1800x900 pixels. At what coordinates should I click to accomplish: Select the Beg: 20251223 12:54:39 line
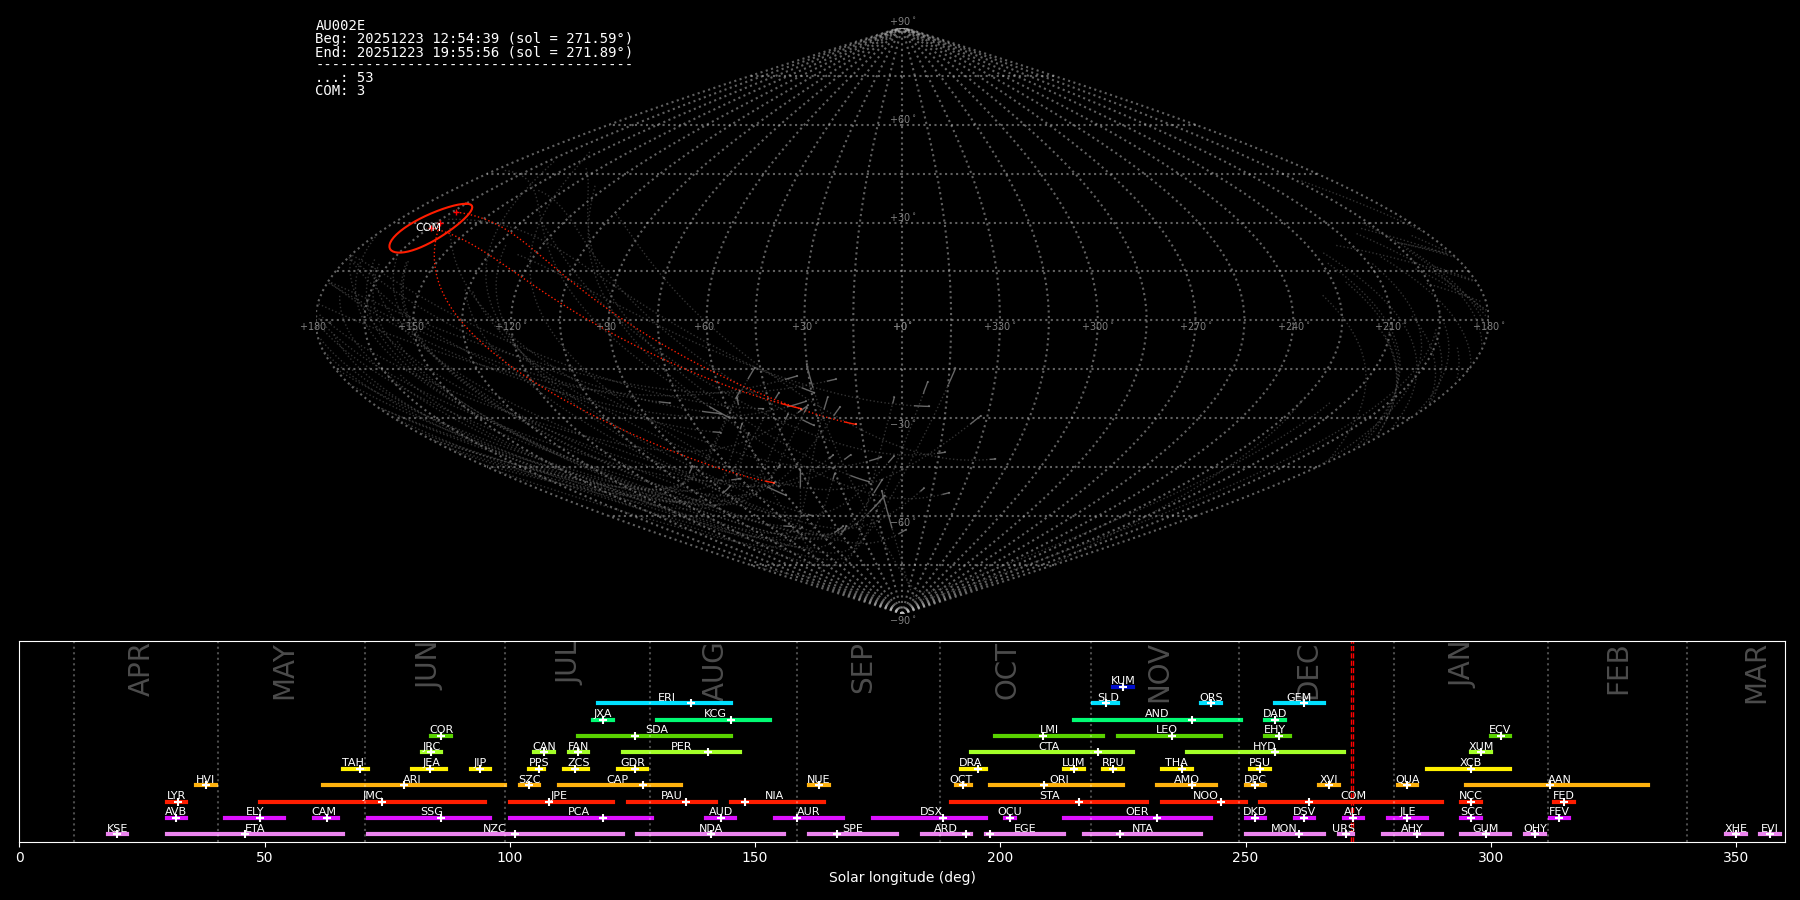tap(474, 39)
